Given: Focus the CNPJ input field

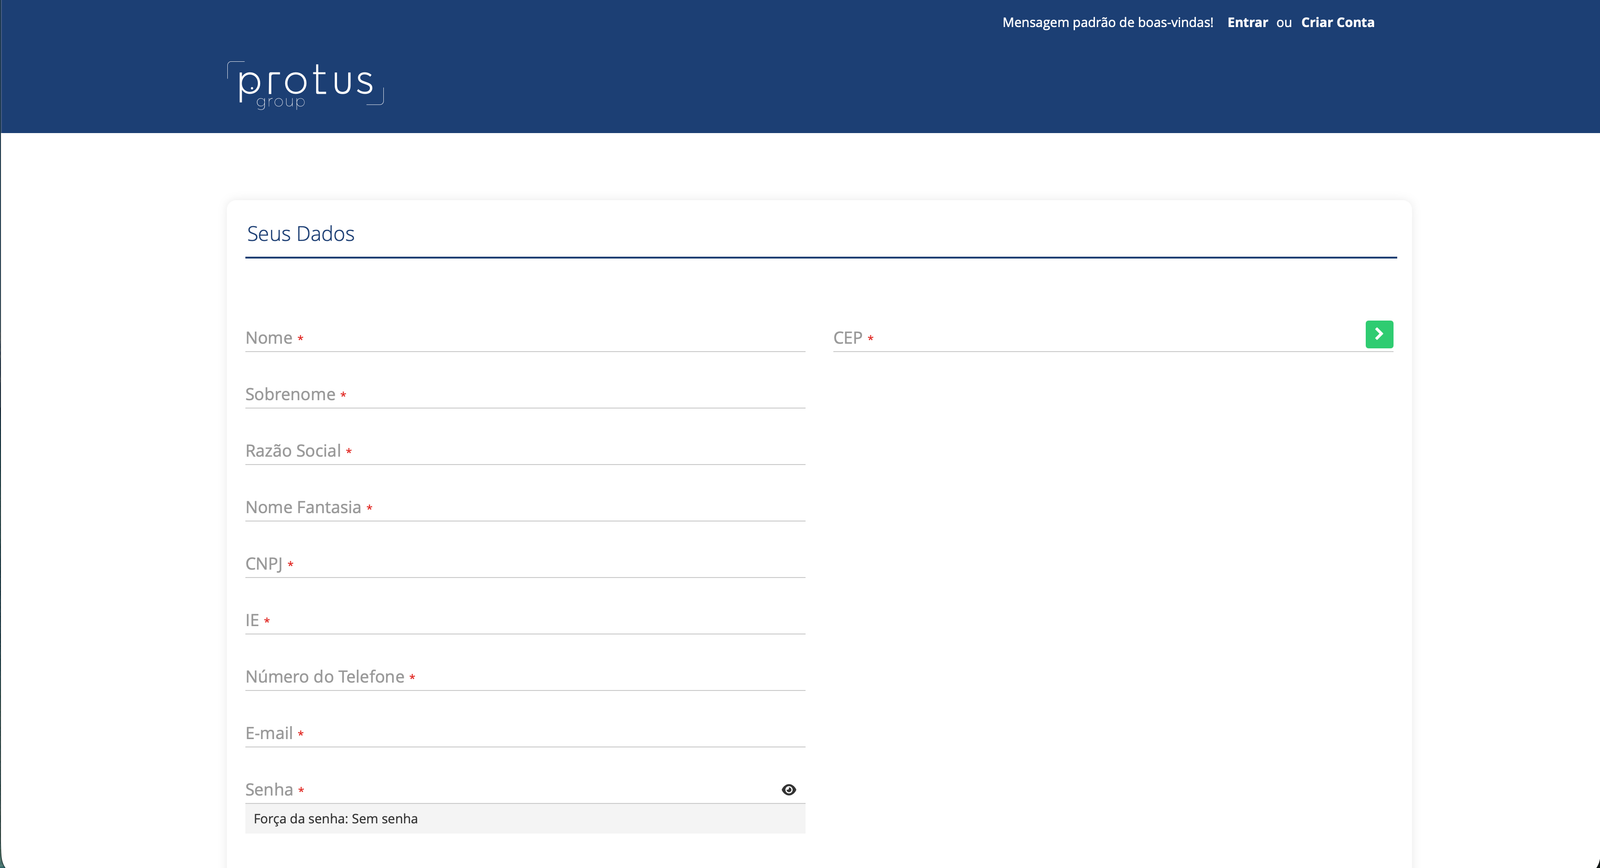Looking at the screenshot, I should 525,564.
